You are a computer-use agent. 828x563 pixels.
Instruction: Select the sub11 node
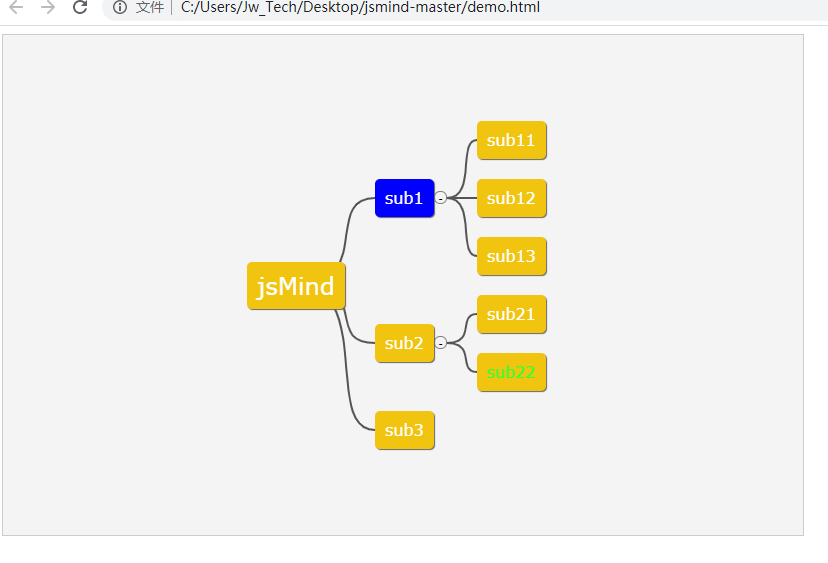click(512, 140)
